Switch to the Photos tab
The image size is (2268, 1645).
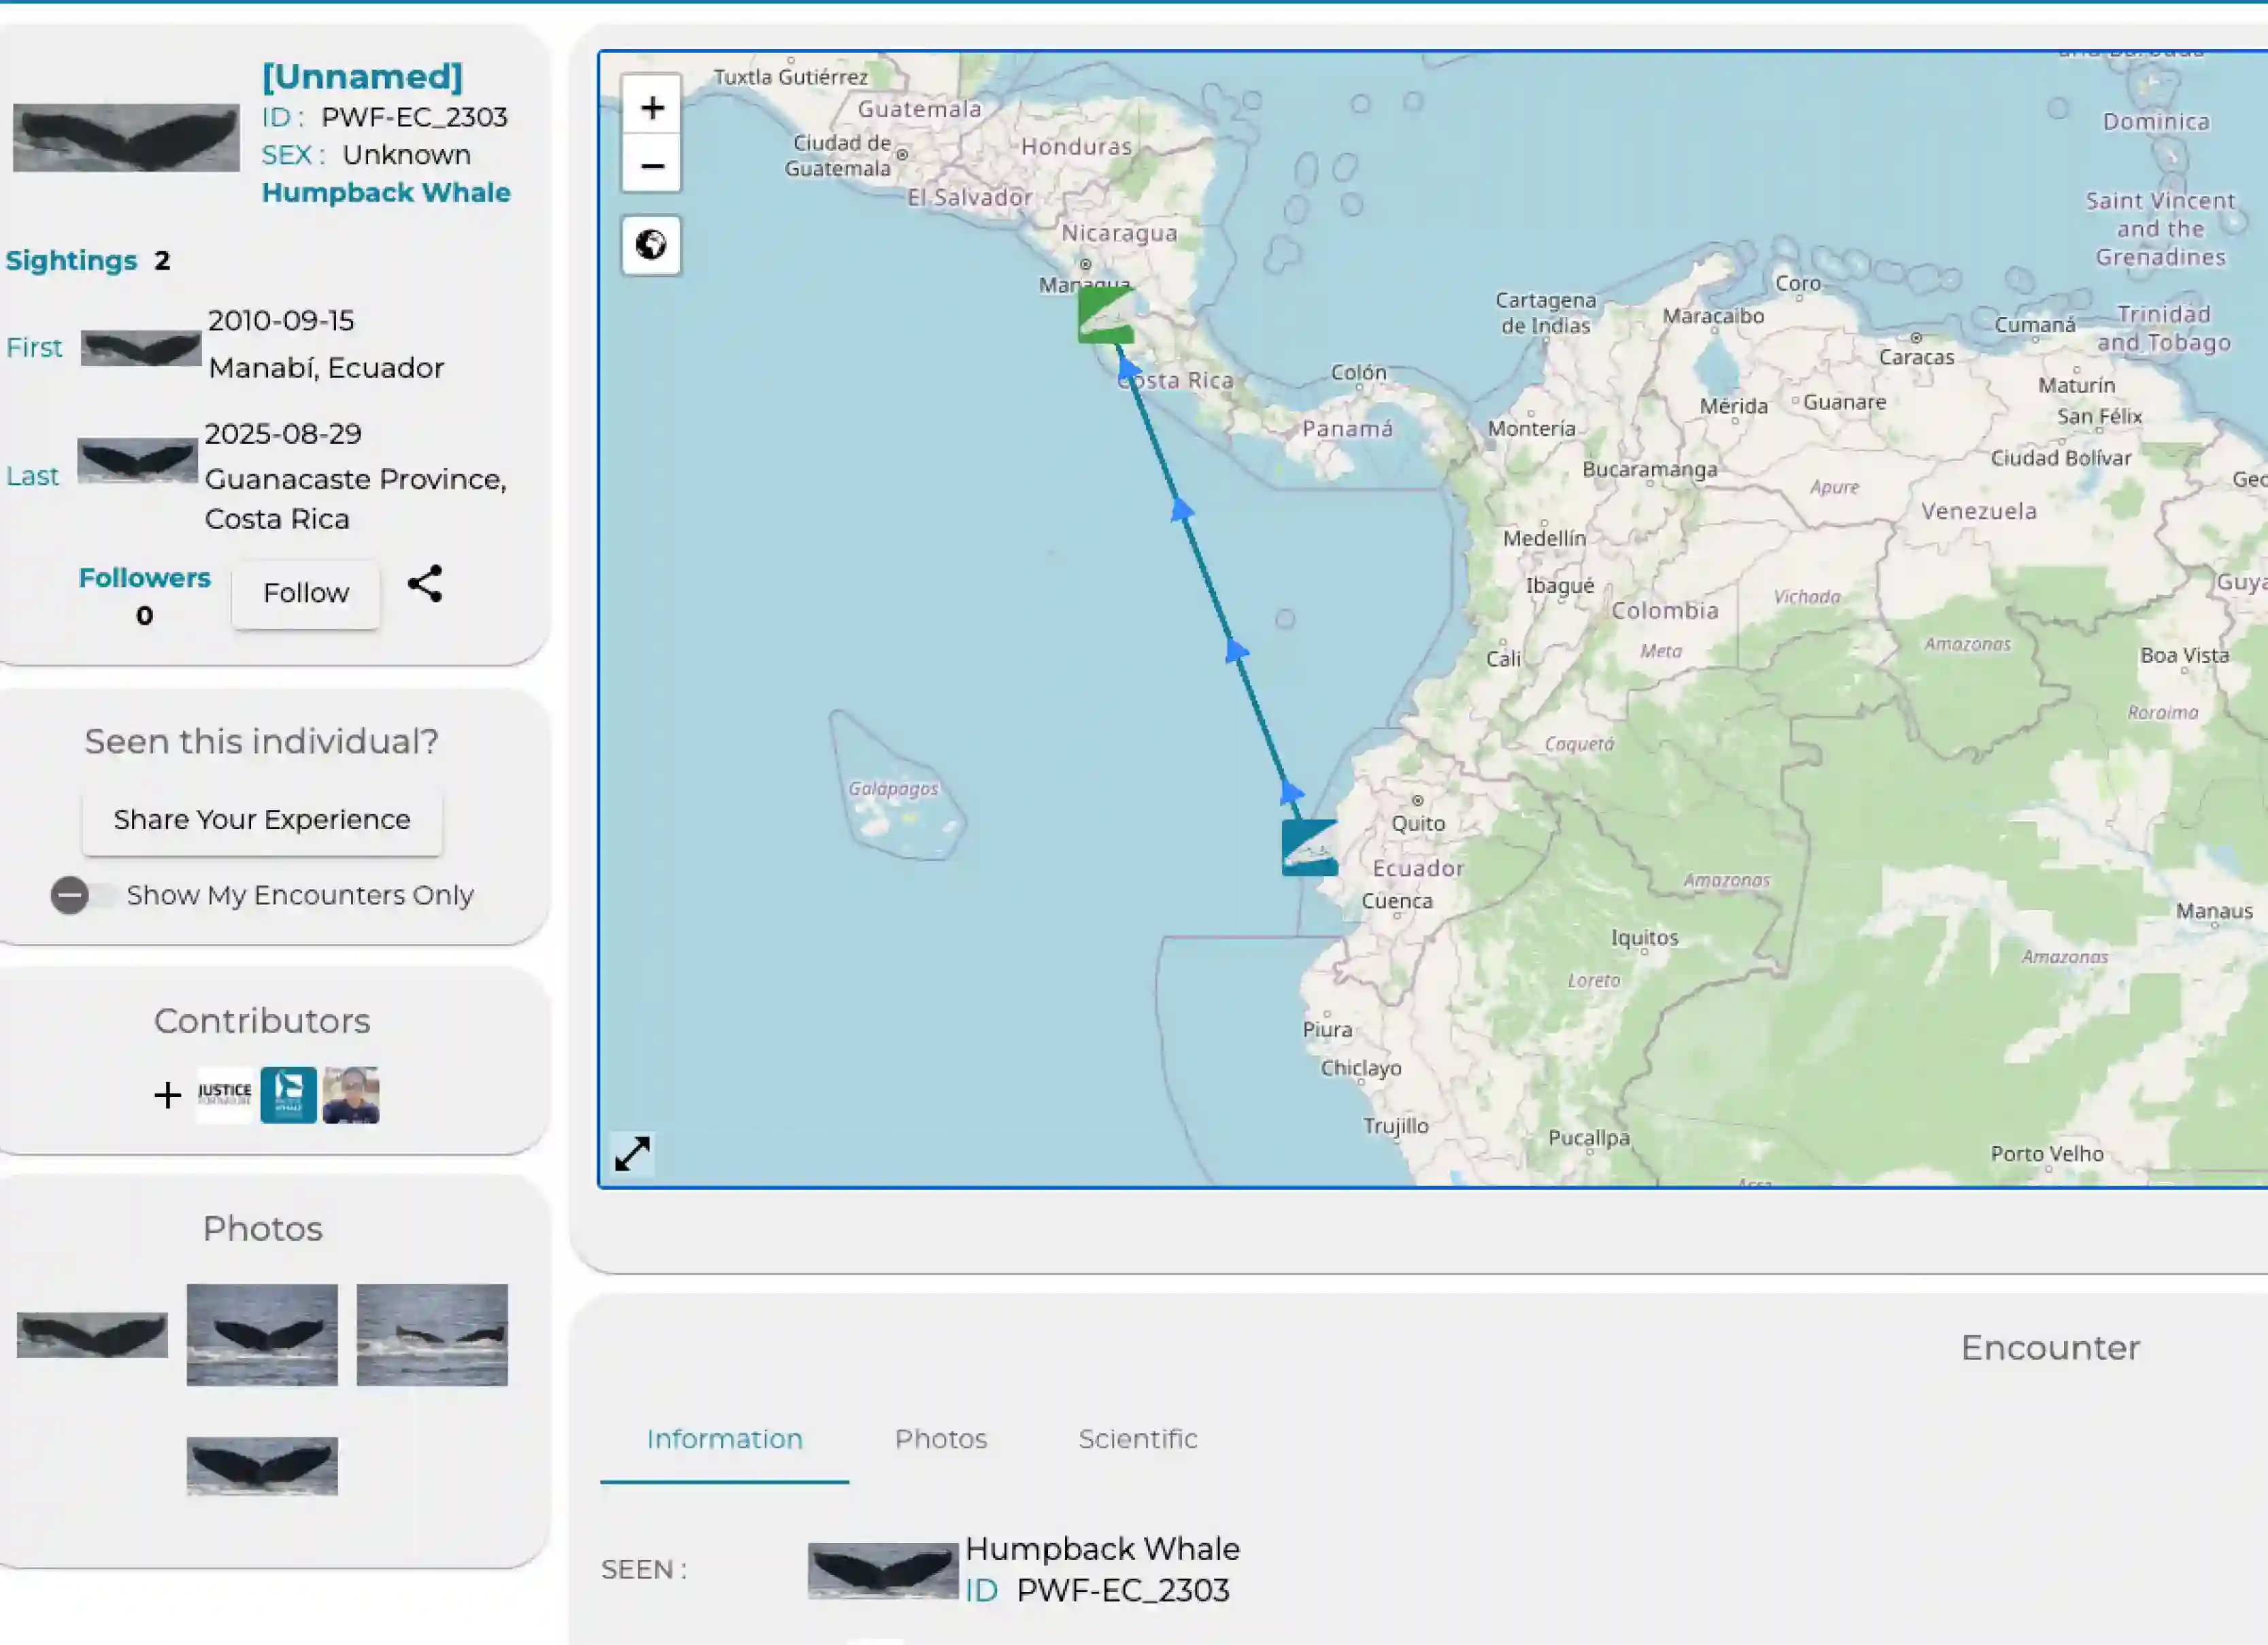pyautogui.click(x=940, y=1439)
